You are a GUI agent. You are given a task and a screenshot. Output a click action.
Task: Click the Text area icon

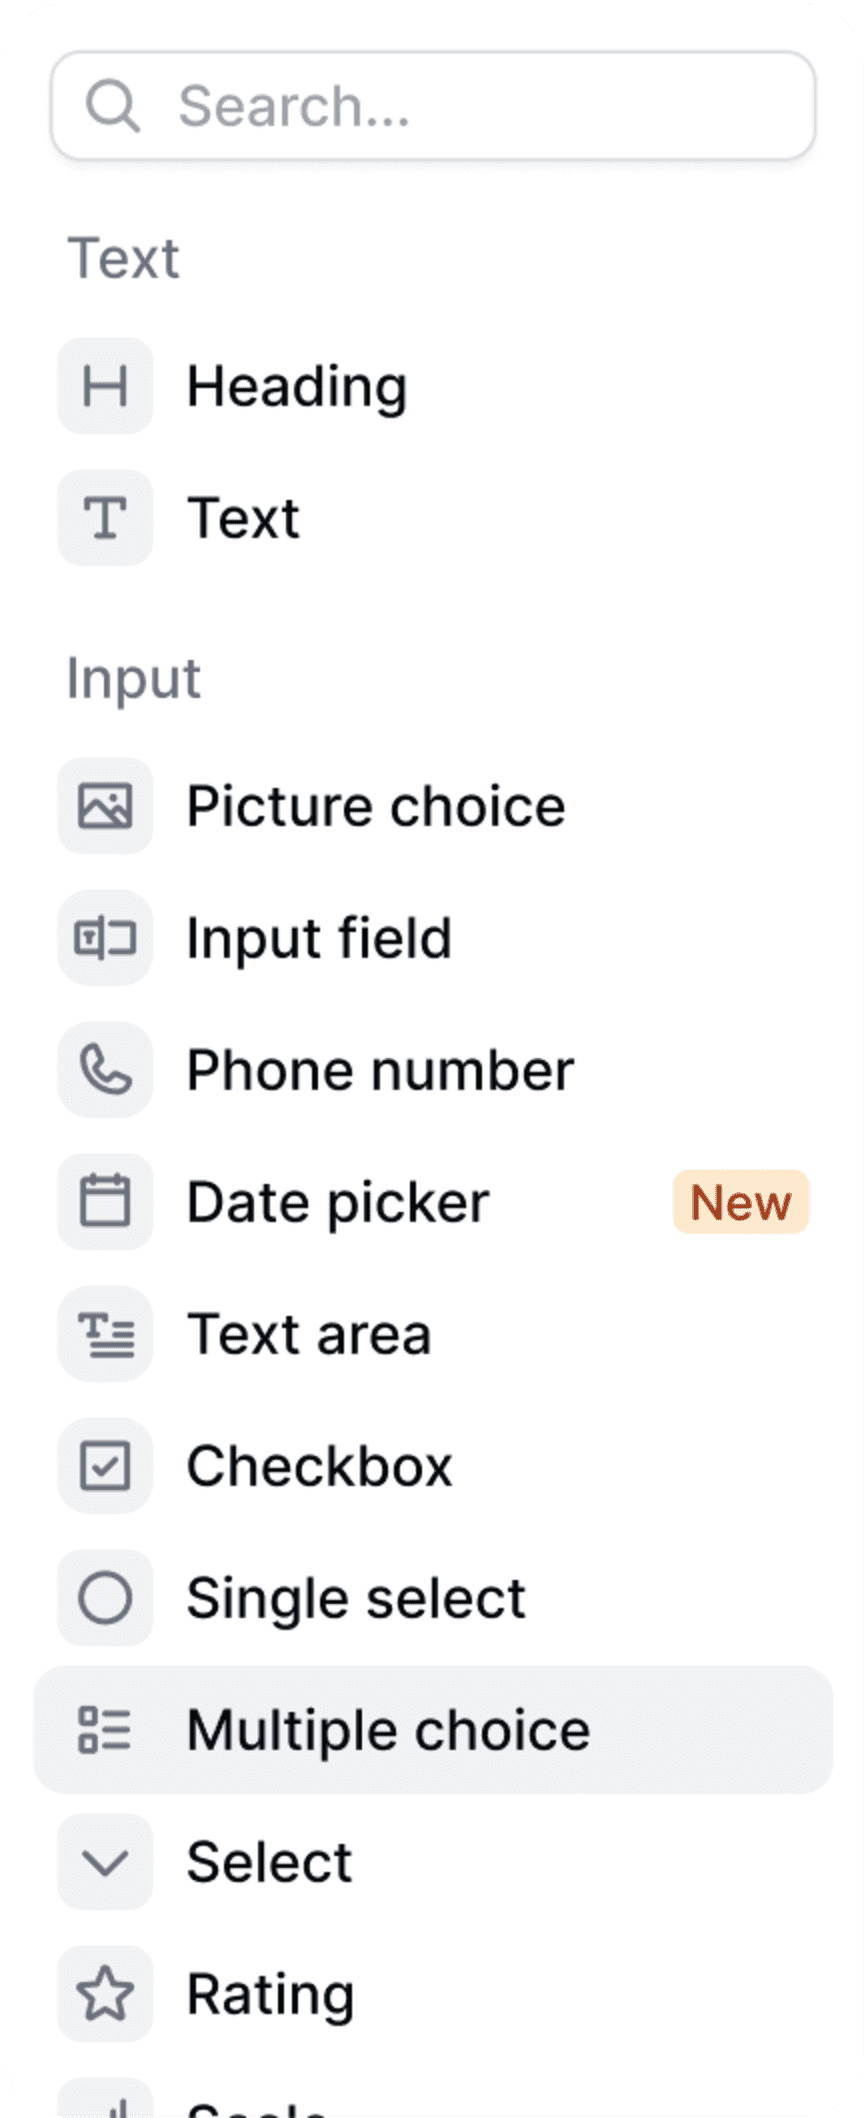click(105, 1334)
